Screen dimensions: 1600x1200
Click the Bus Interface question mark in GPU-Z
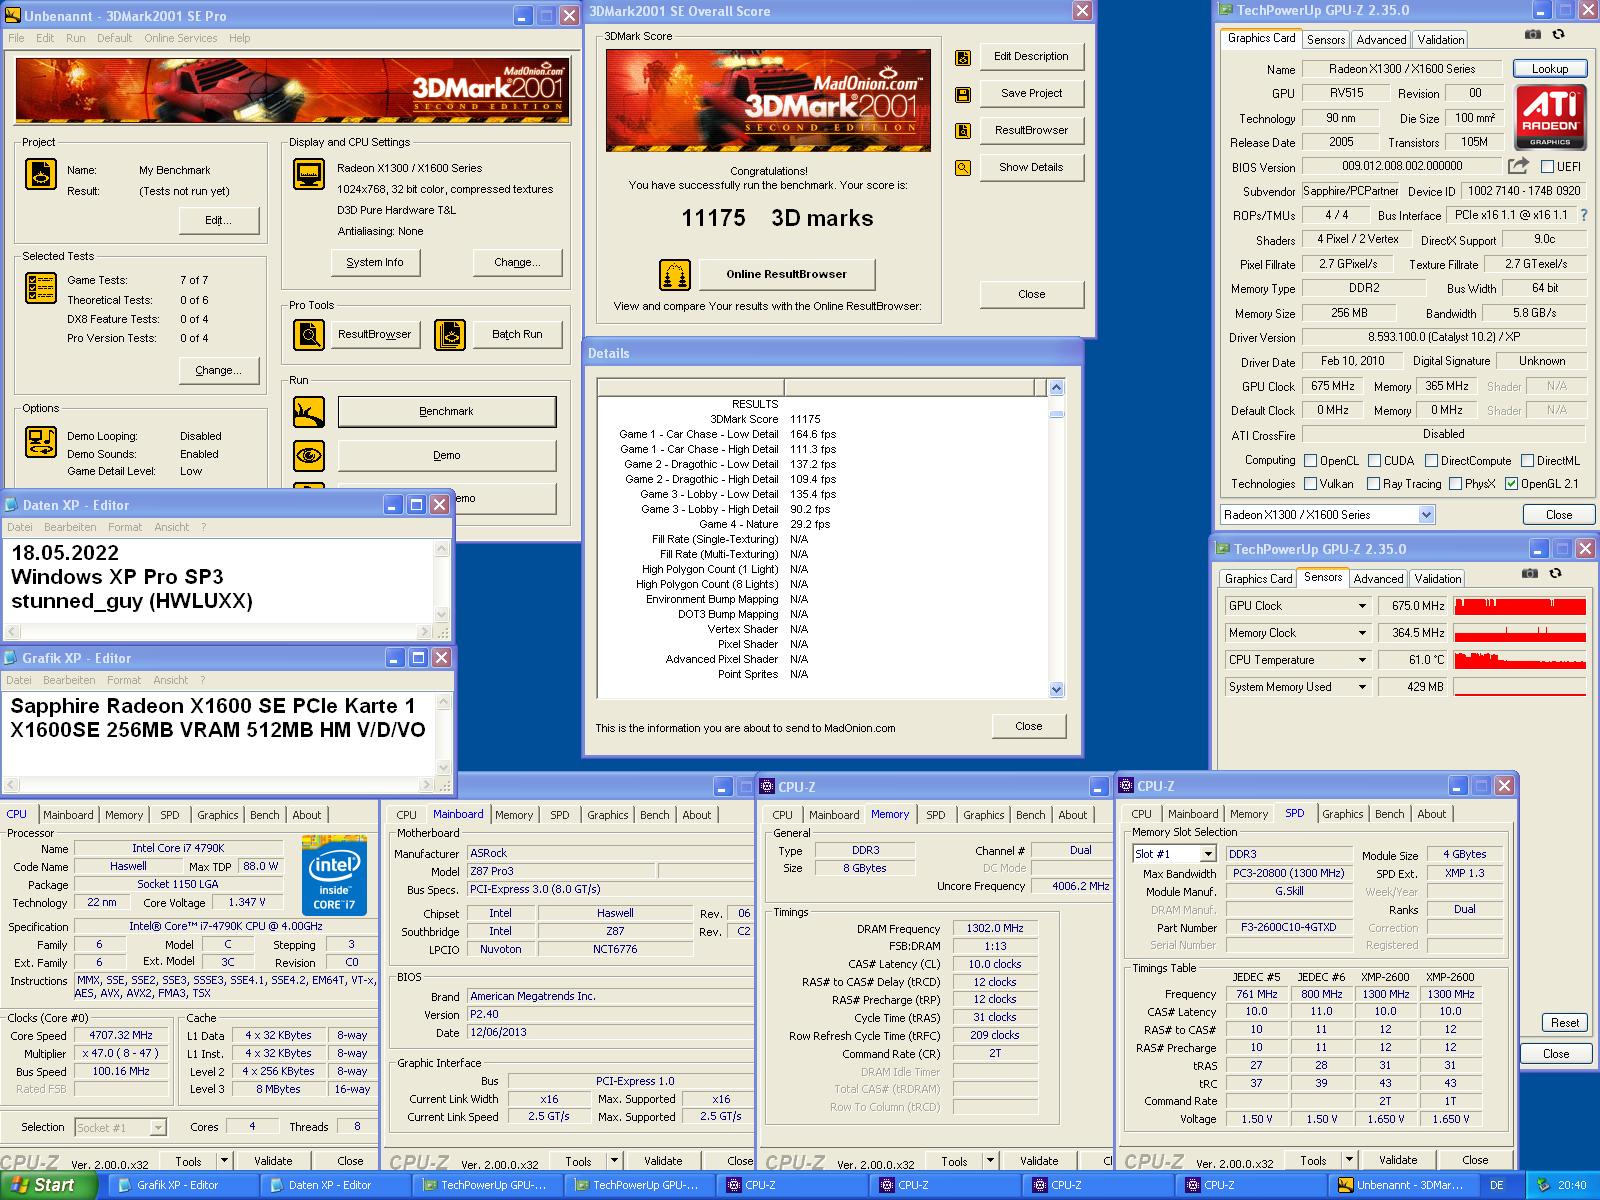pos(1583,215)
